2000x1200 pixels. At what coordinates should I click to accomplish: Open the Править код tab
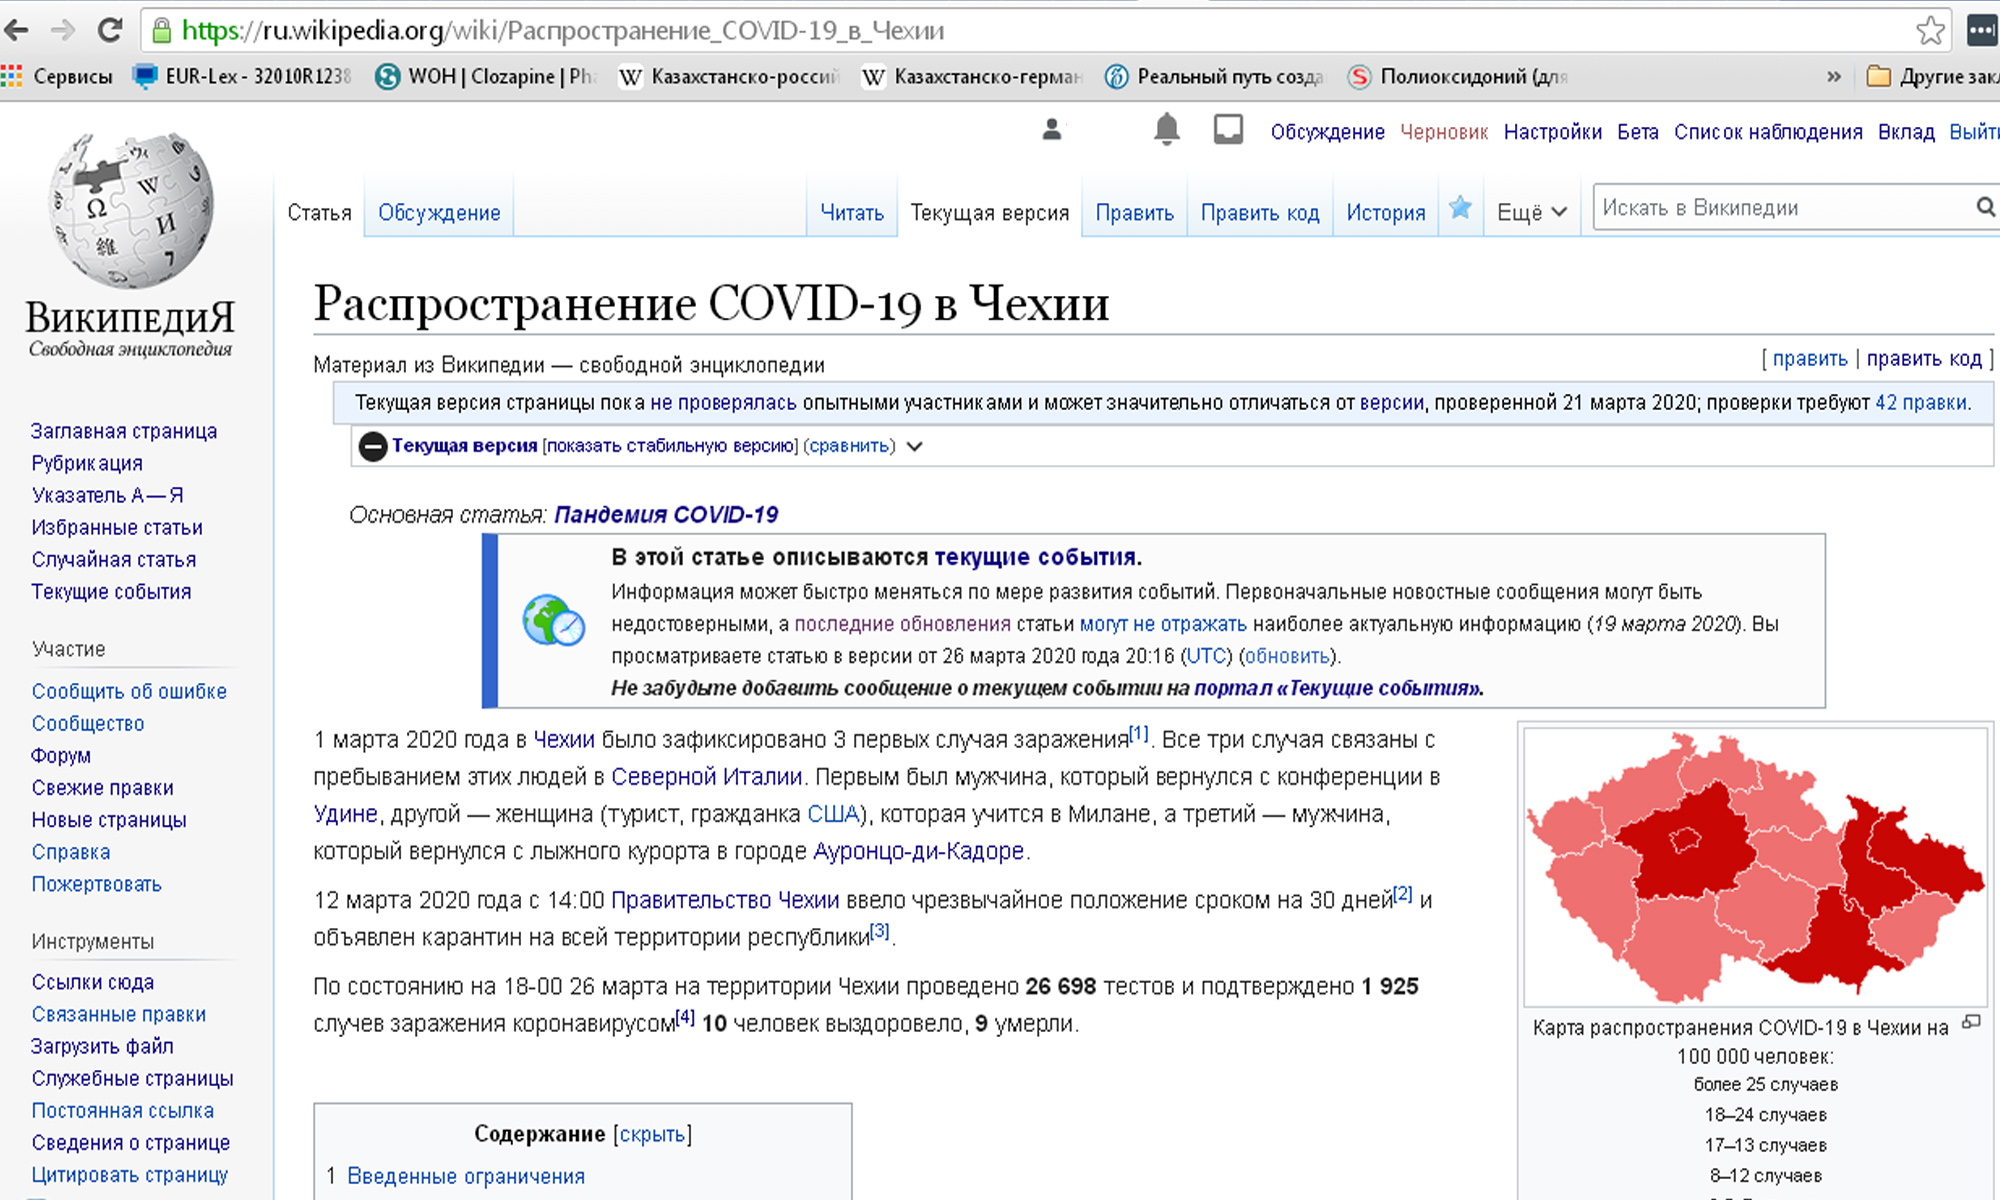1260,212
